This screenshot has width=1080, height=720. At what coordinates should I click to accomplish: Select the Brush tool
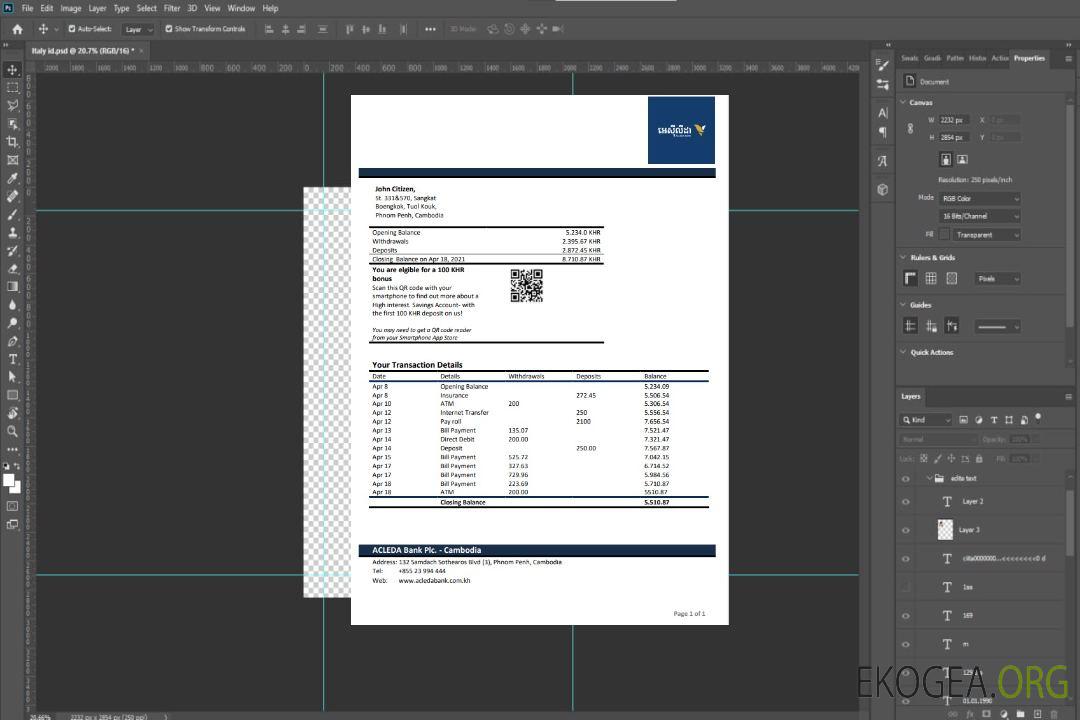(x=12, y=214)
